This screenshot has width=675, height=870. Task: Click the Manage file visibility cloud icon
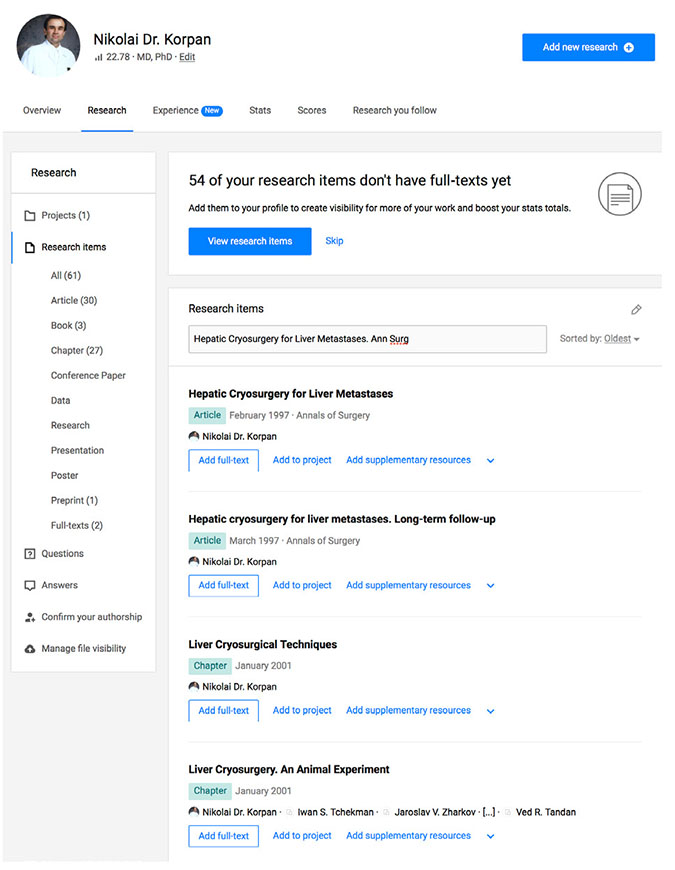30,649
